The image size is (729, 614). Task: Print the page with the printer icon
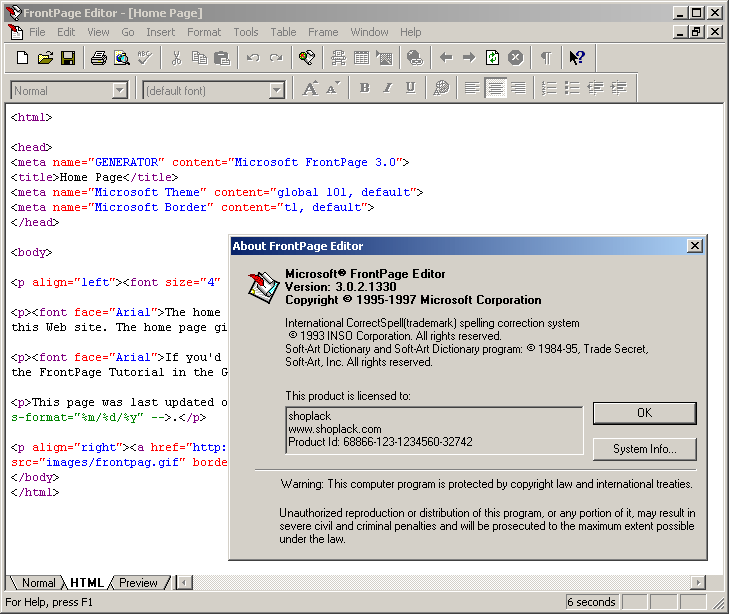[x=99, y=58]
